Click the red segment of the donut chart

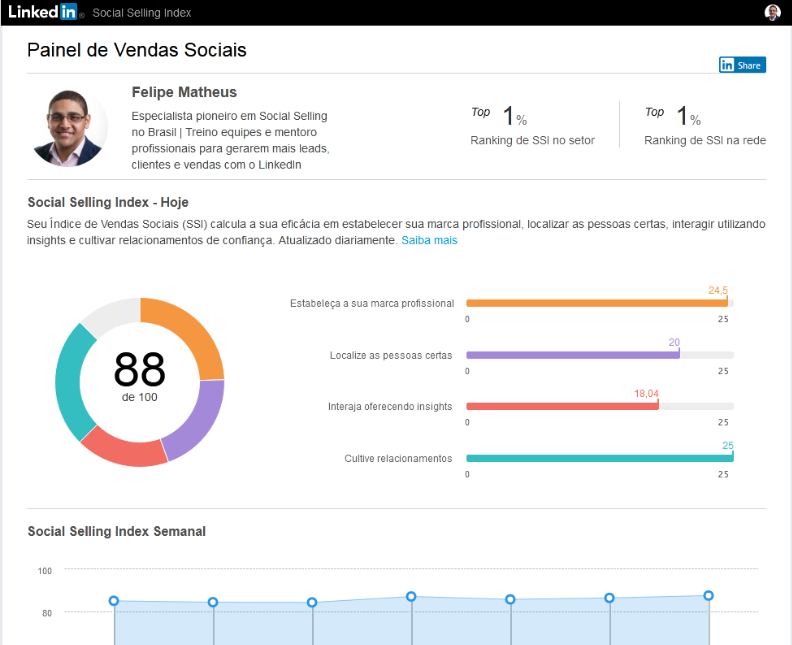click(123, 449)
